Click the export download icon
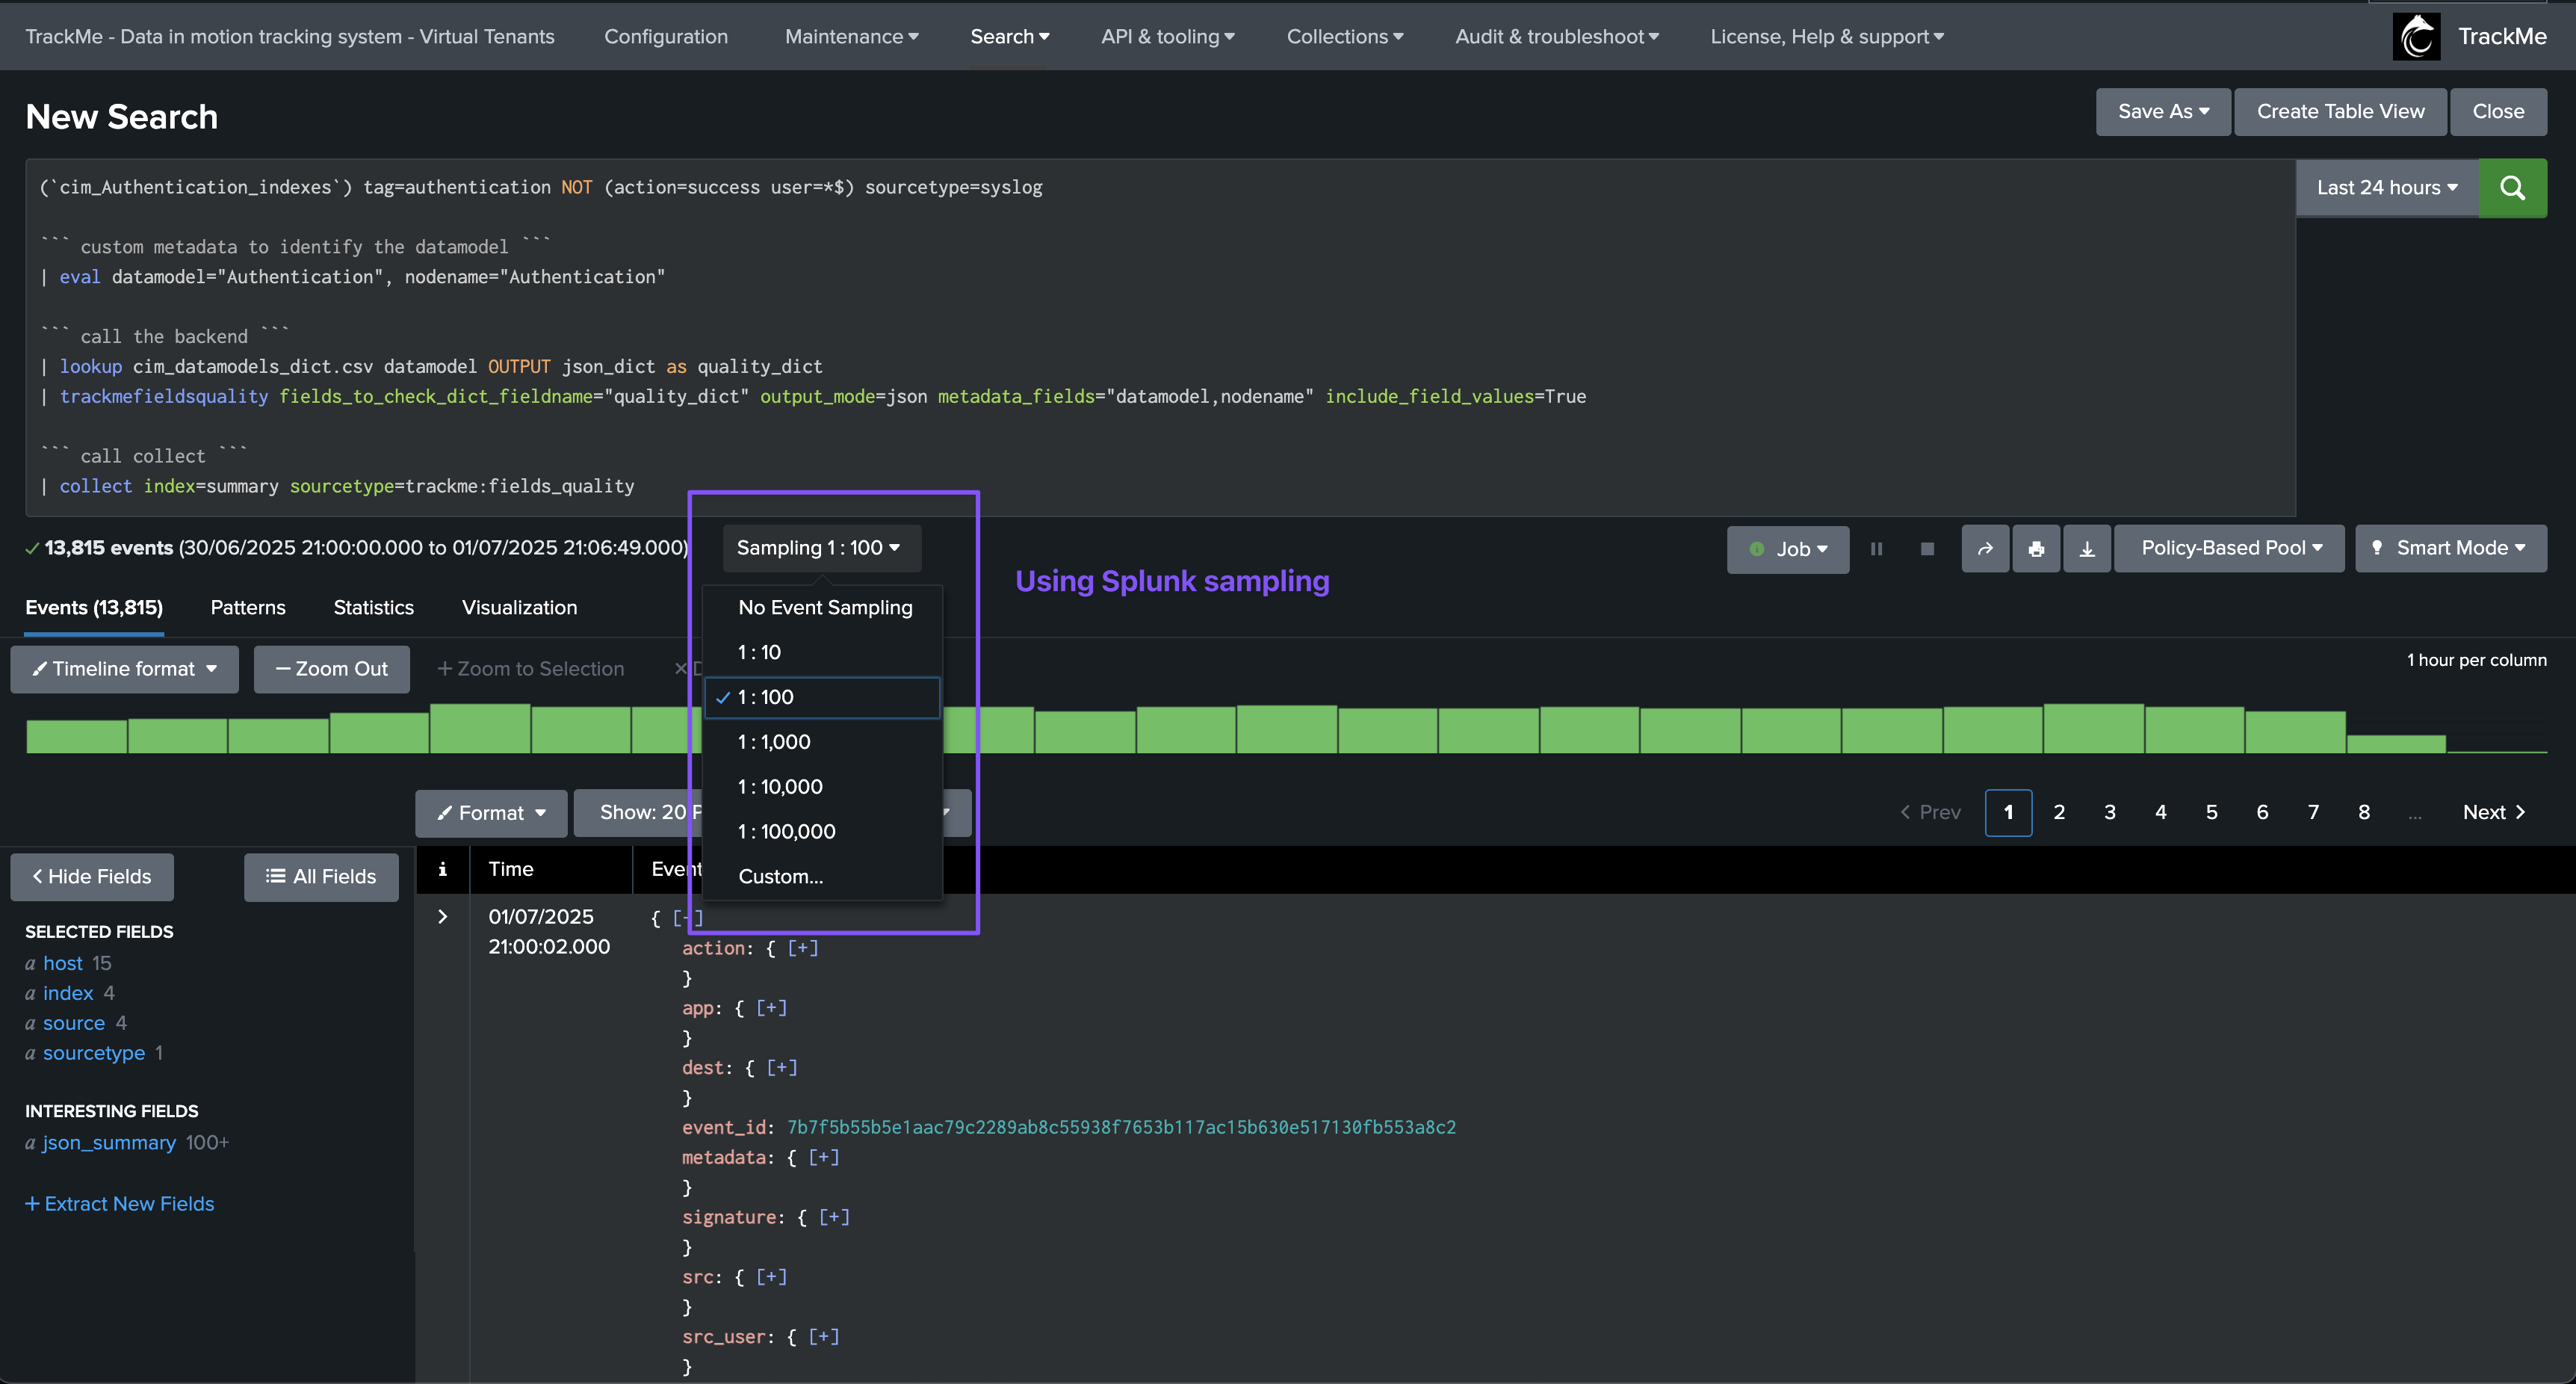 point(2087,549)
